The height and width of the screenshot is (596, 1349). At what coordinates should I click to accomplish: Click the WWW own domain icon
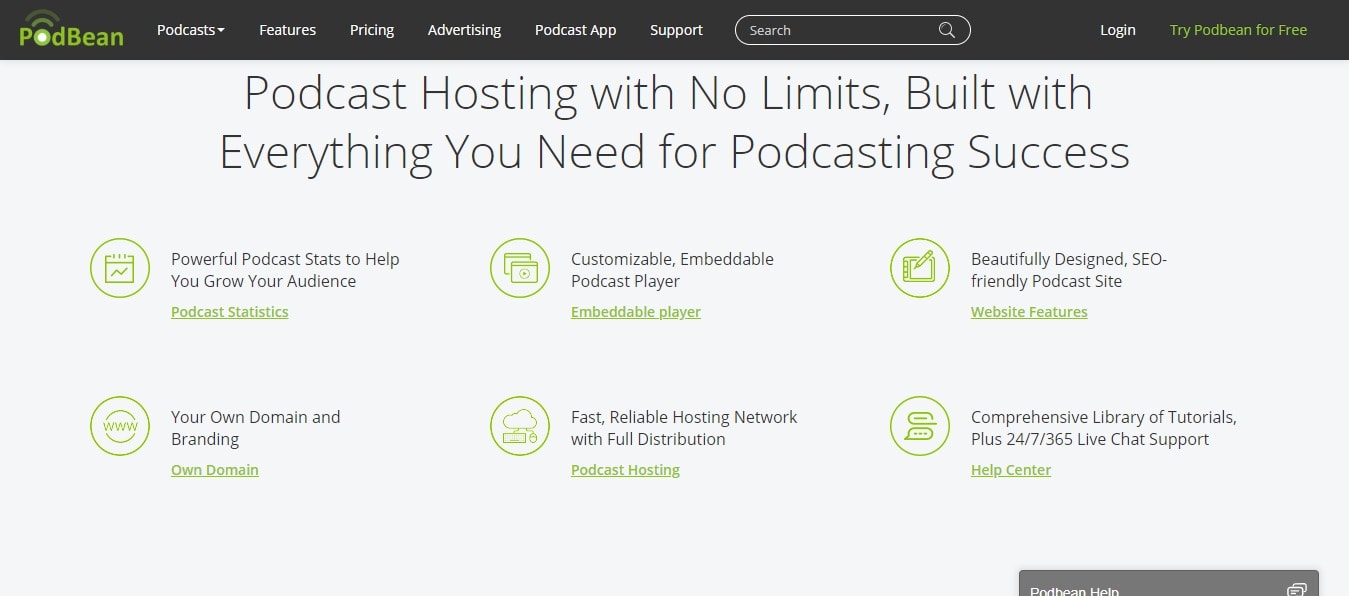[x=120, y=426]
